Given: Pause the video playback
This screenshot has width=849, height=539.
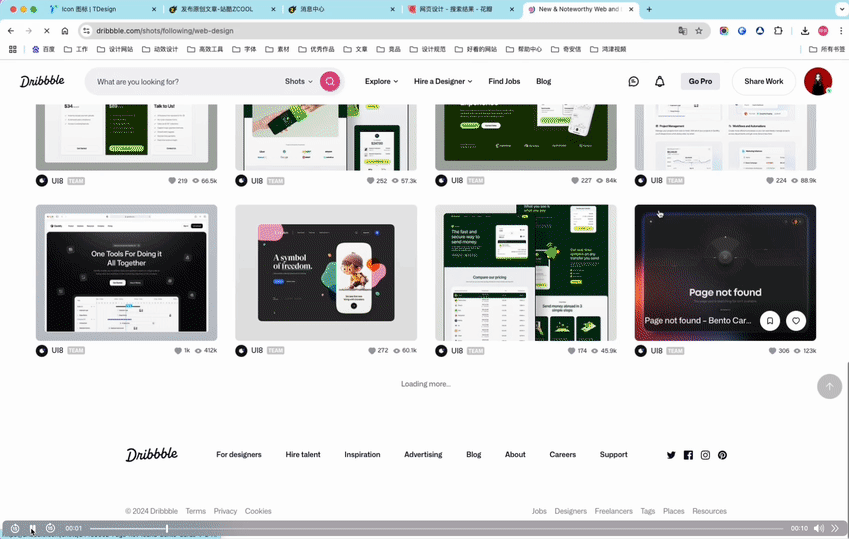Looking at the screenshot, I should pos(32,528).
